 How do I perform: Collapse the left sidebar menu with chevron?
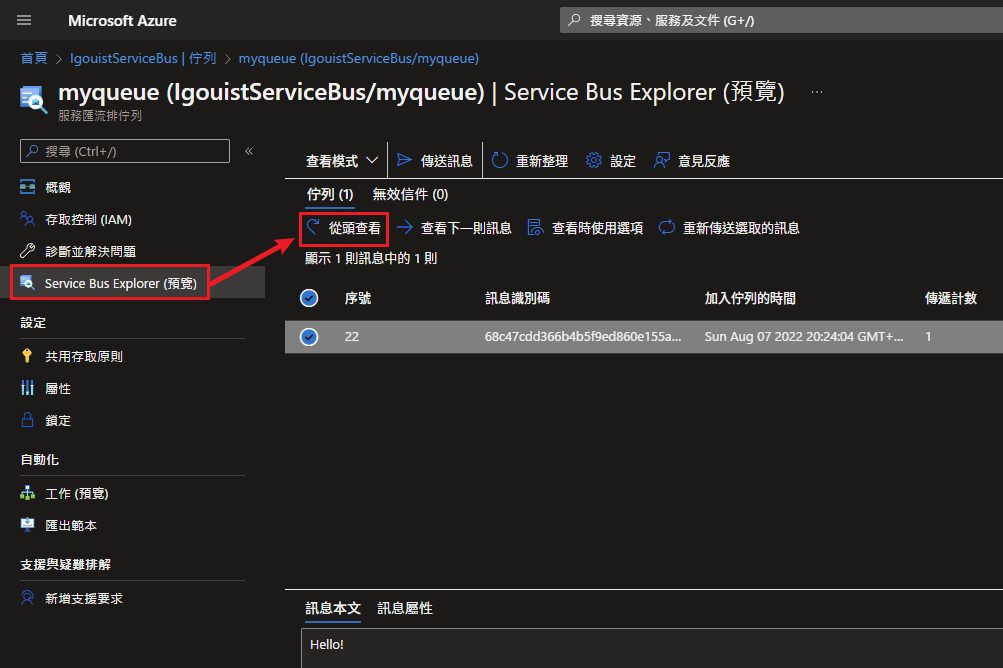point(249,151)
